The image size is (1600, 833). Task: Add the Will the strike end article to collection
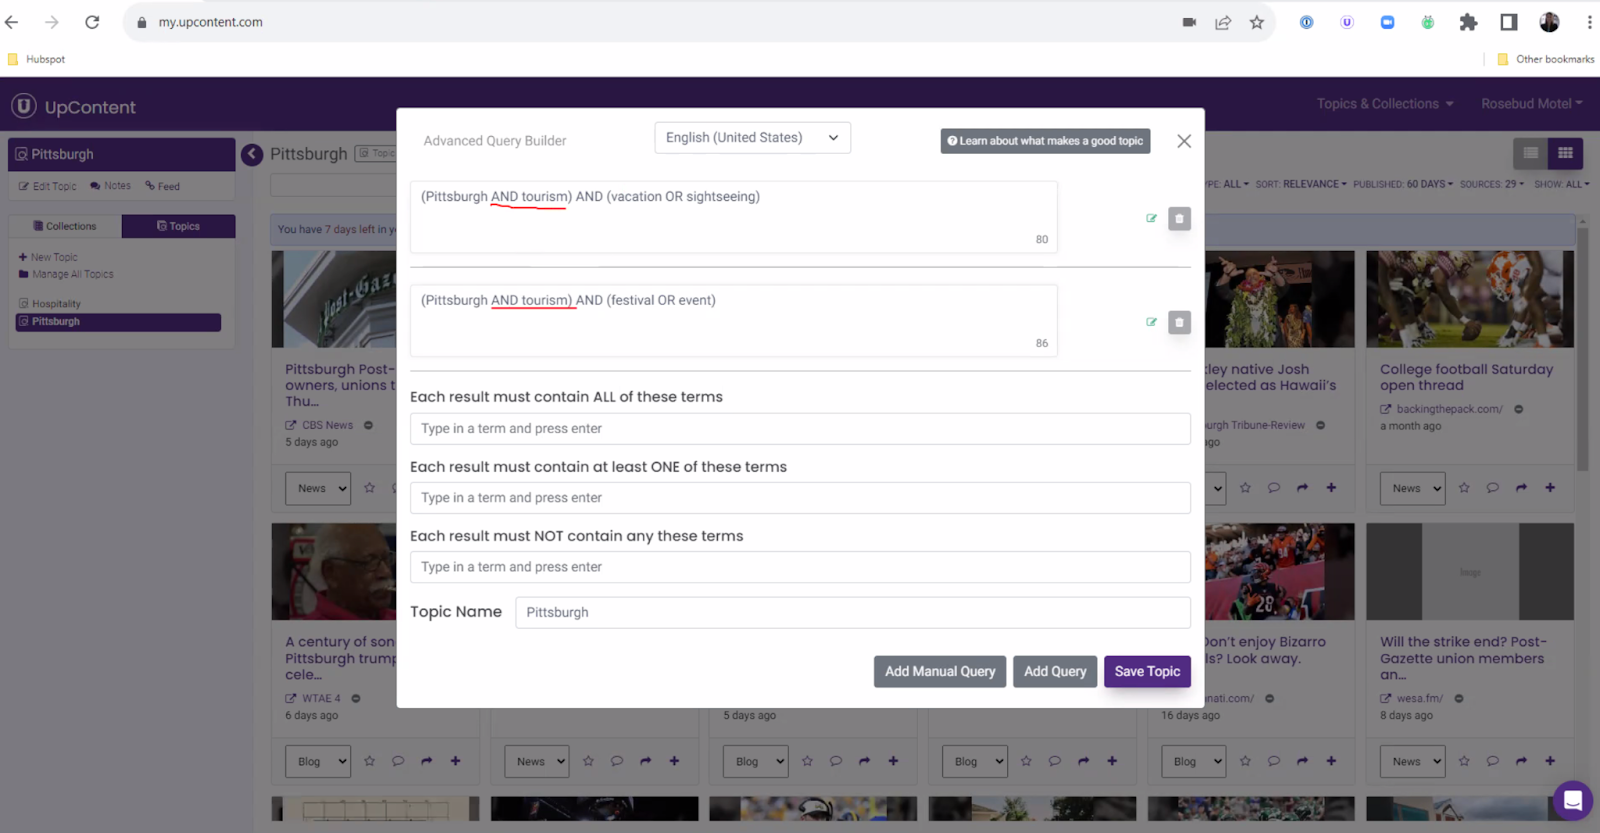[1550, 761]
